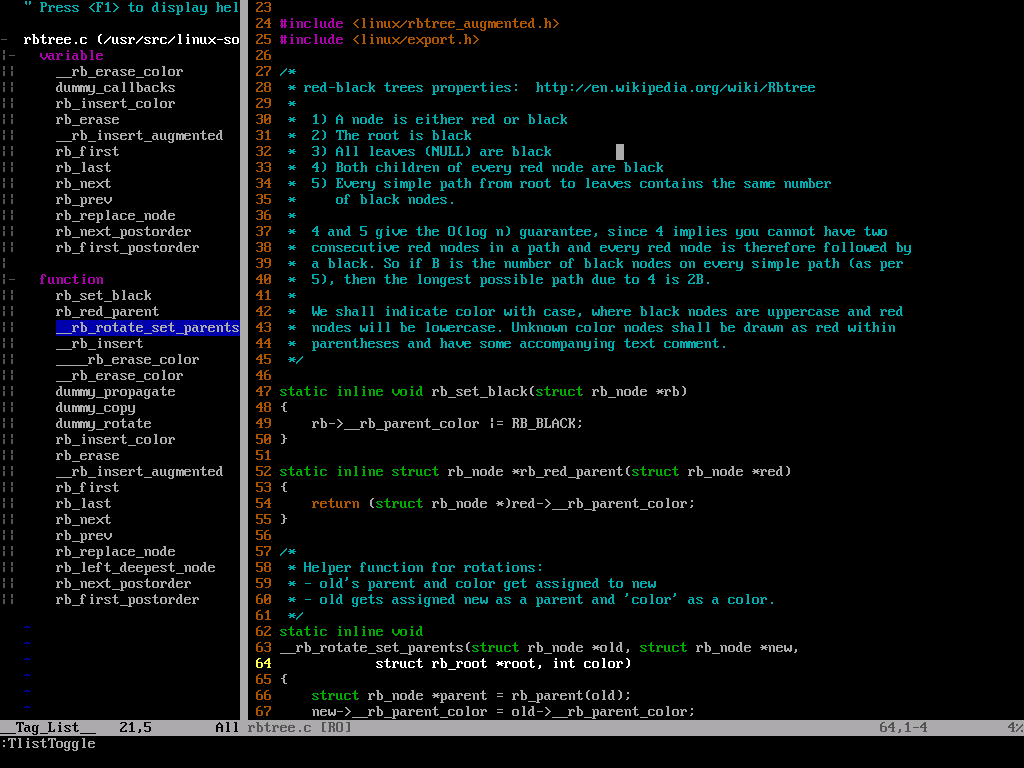Click the 'The root is black' comment line
This screenshot has width=1024, height=768.
404,136
